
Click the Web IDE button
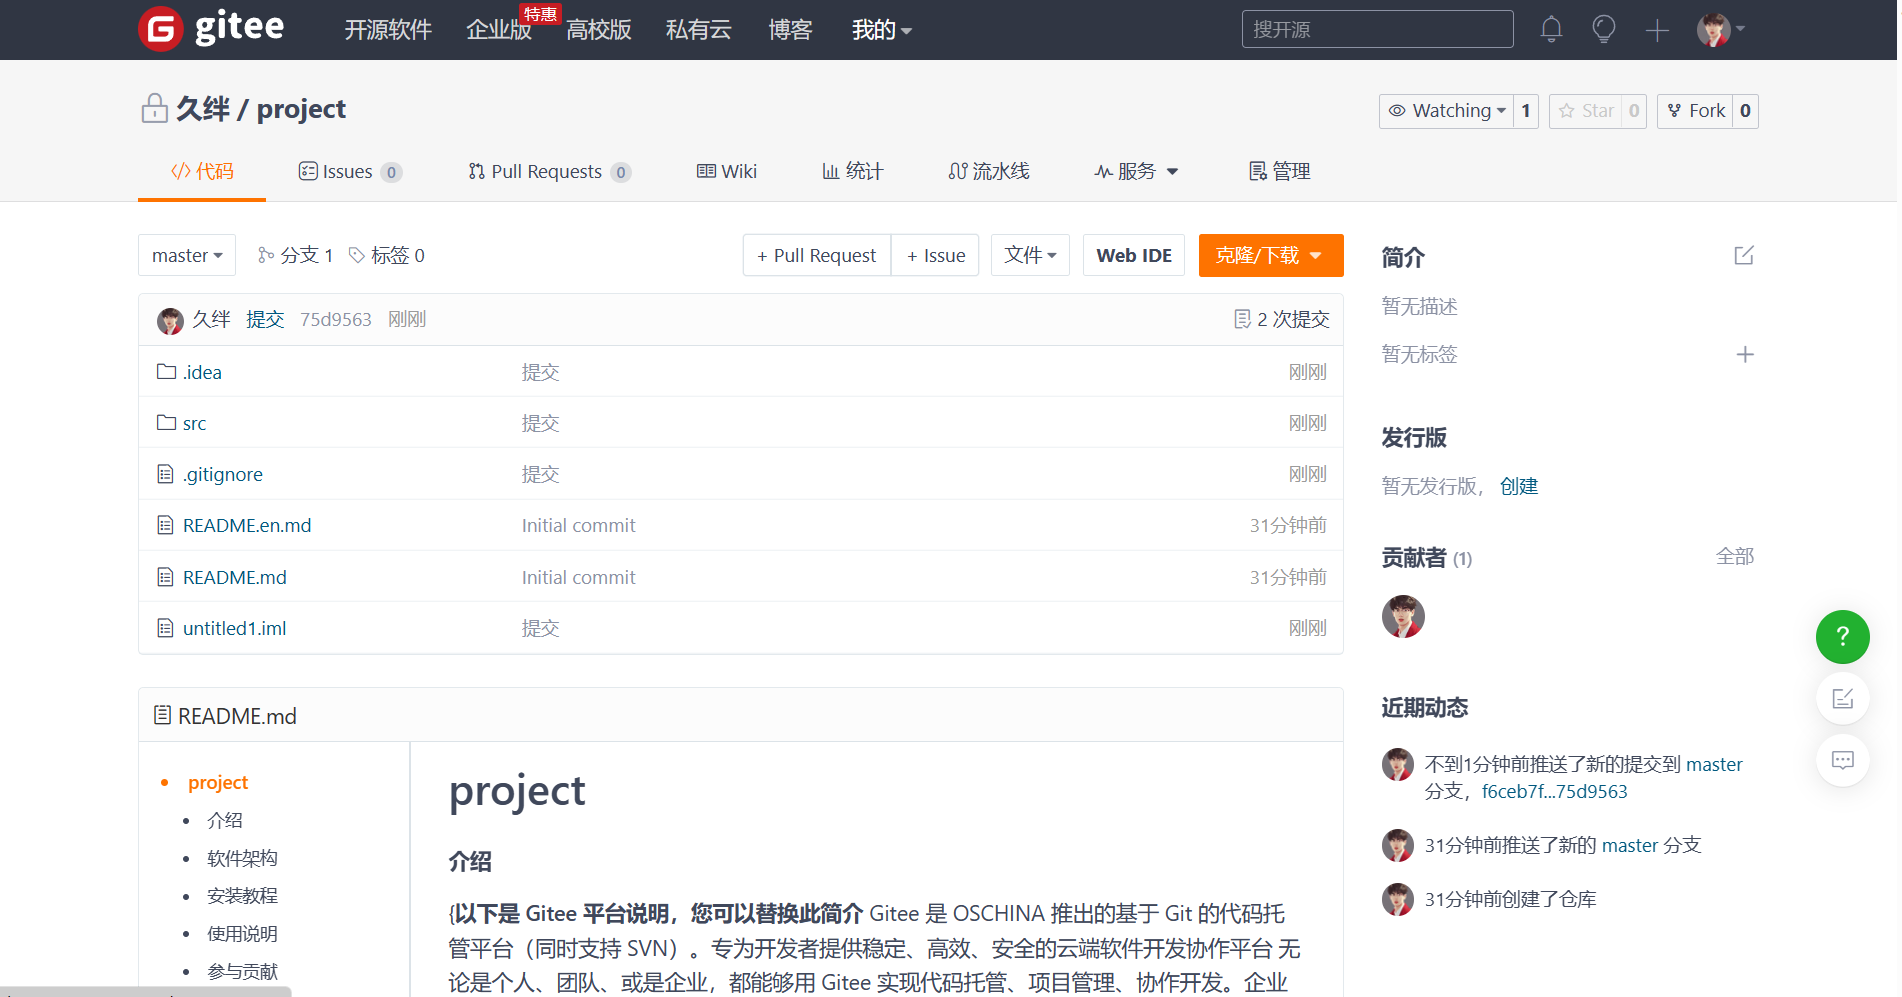[1133, 256]
